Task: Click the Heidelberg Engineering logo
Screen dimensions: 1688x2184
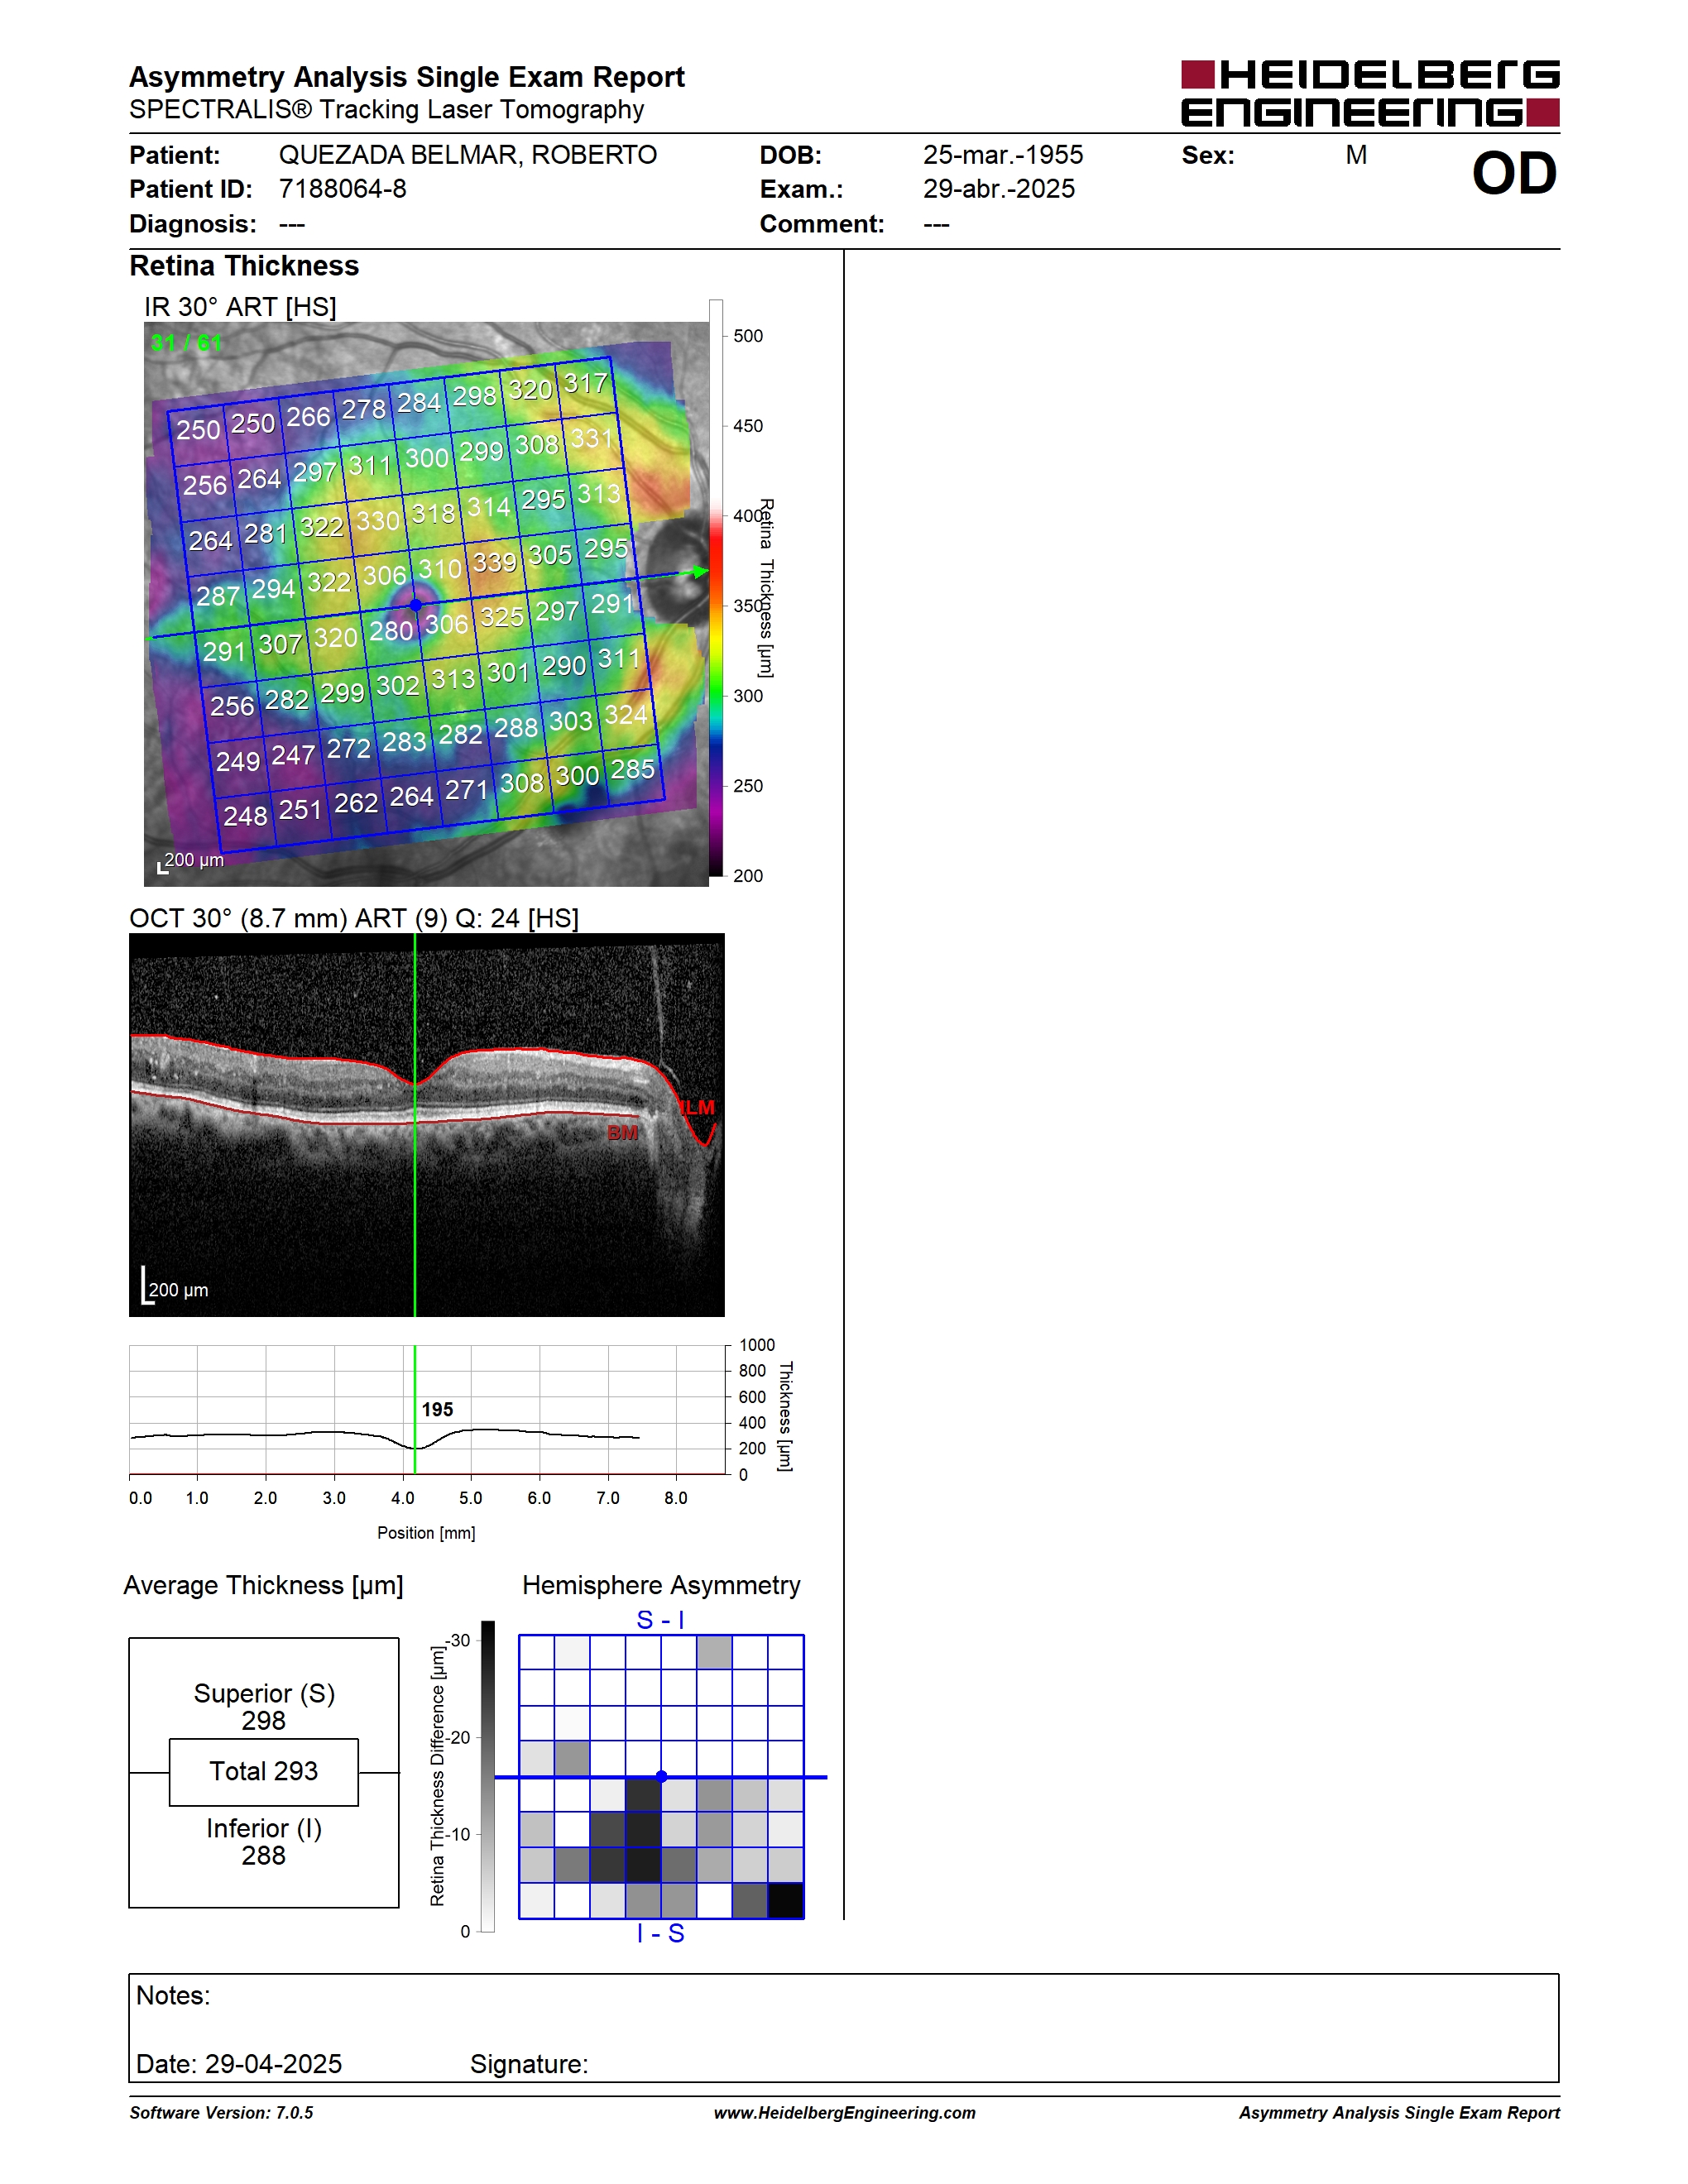Action: [1370, 94]
